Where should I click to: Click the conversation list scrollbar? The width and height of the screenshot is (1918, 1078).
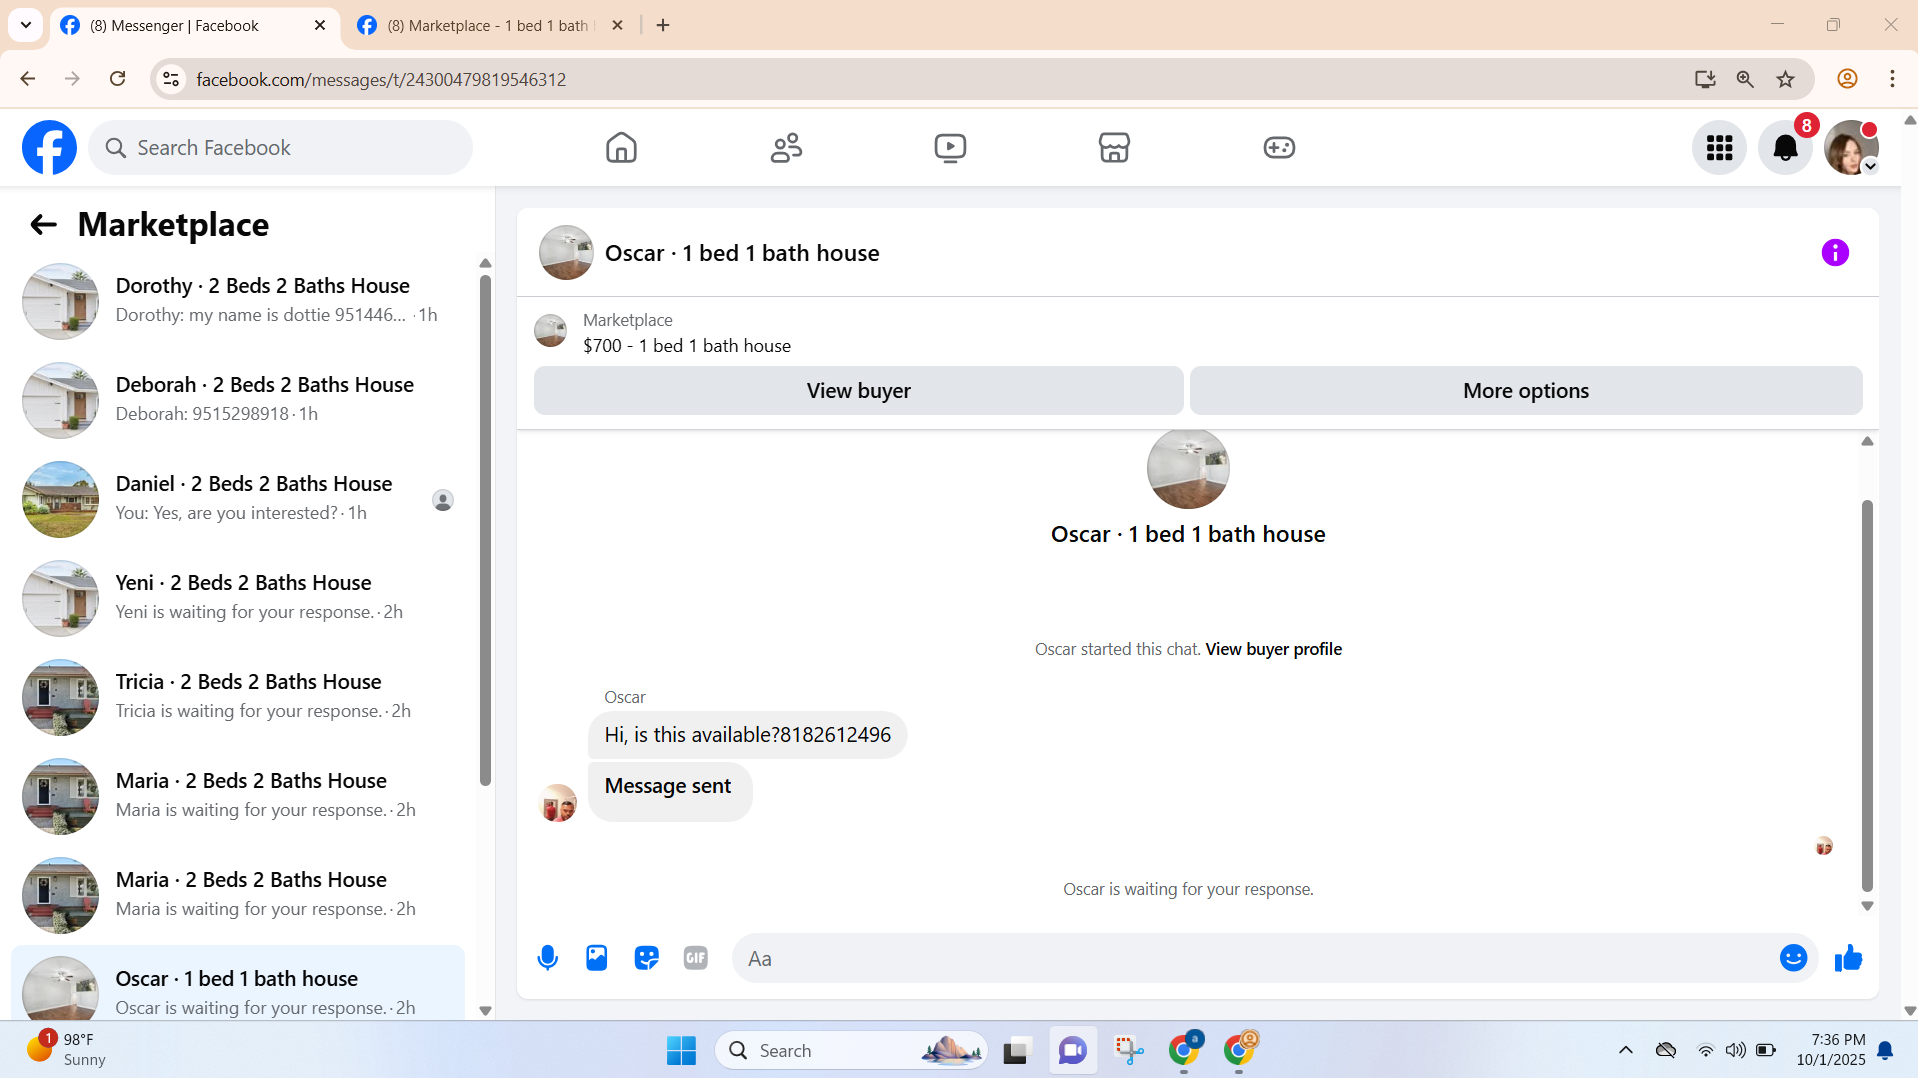(x=485, y=530)
